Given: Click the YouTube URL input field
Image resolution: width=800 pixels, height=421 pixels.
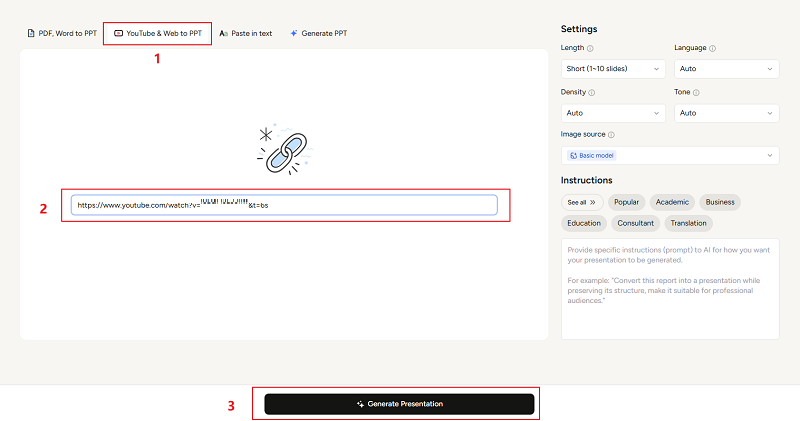Looking at the screenshot, I should pos(284,205).
